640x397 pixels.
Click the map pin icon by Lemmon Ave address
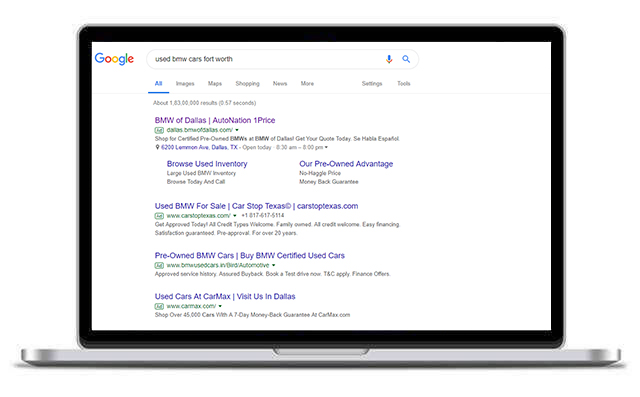point(158,147)
